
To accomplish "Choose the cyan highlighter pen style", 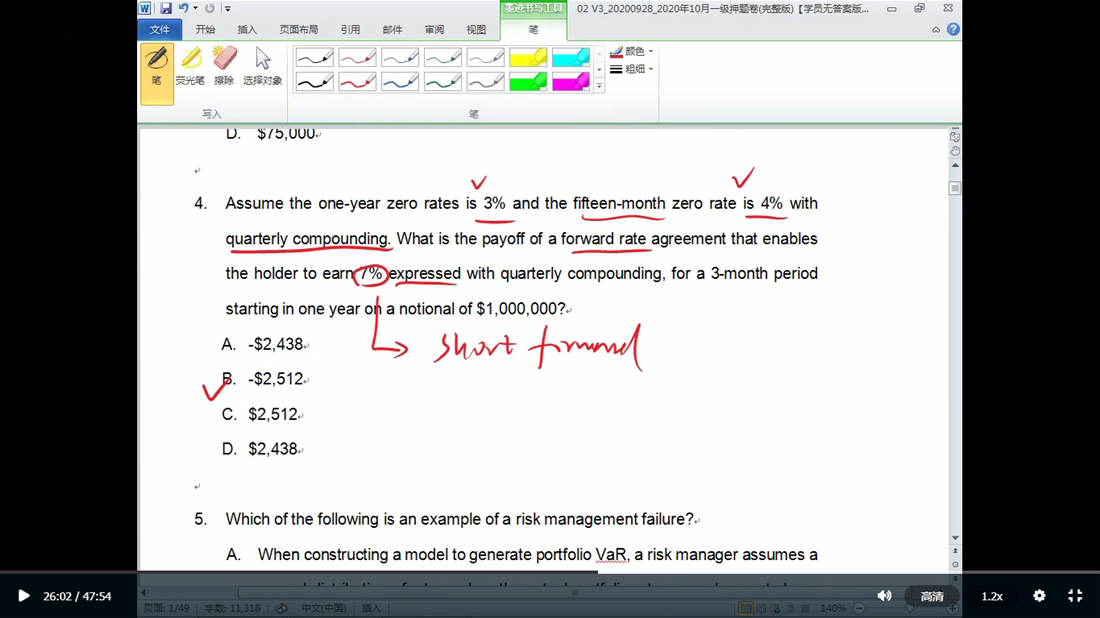I will pyautogui.click(x=571, y=58).
